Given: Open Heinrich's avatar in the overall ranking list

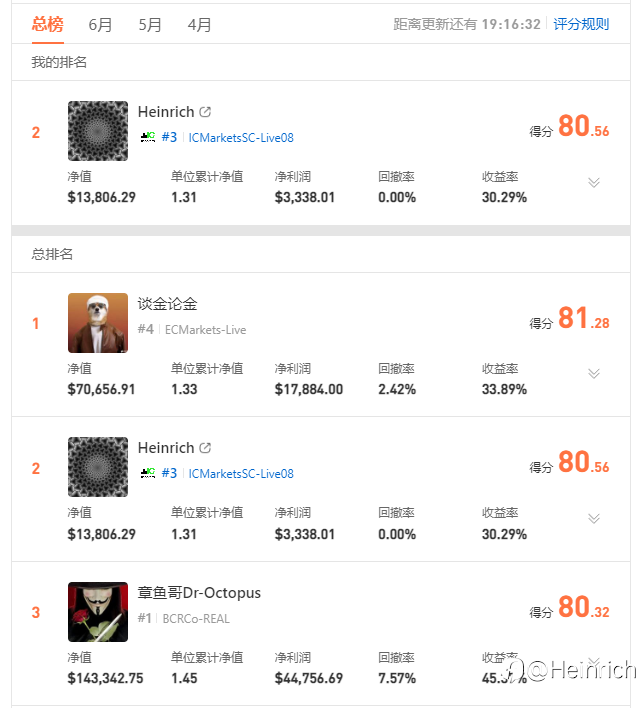Looking at the screenshot, I should pyautogui.click(x=98, y=467).
